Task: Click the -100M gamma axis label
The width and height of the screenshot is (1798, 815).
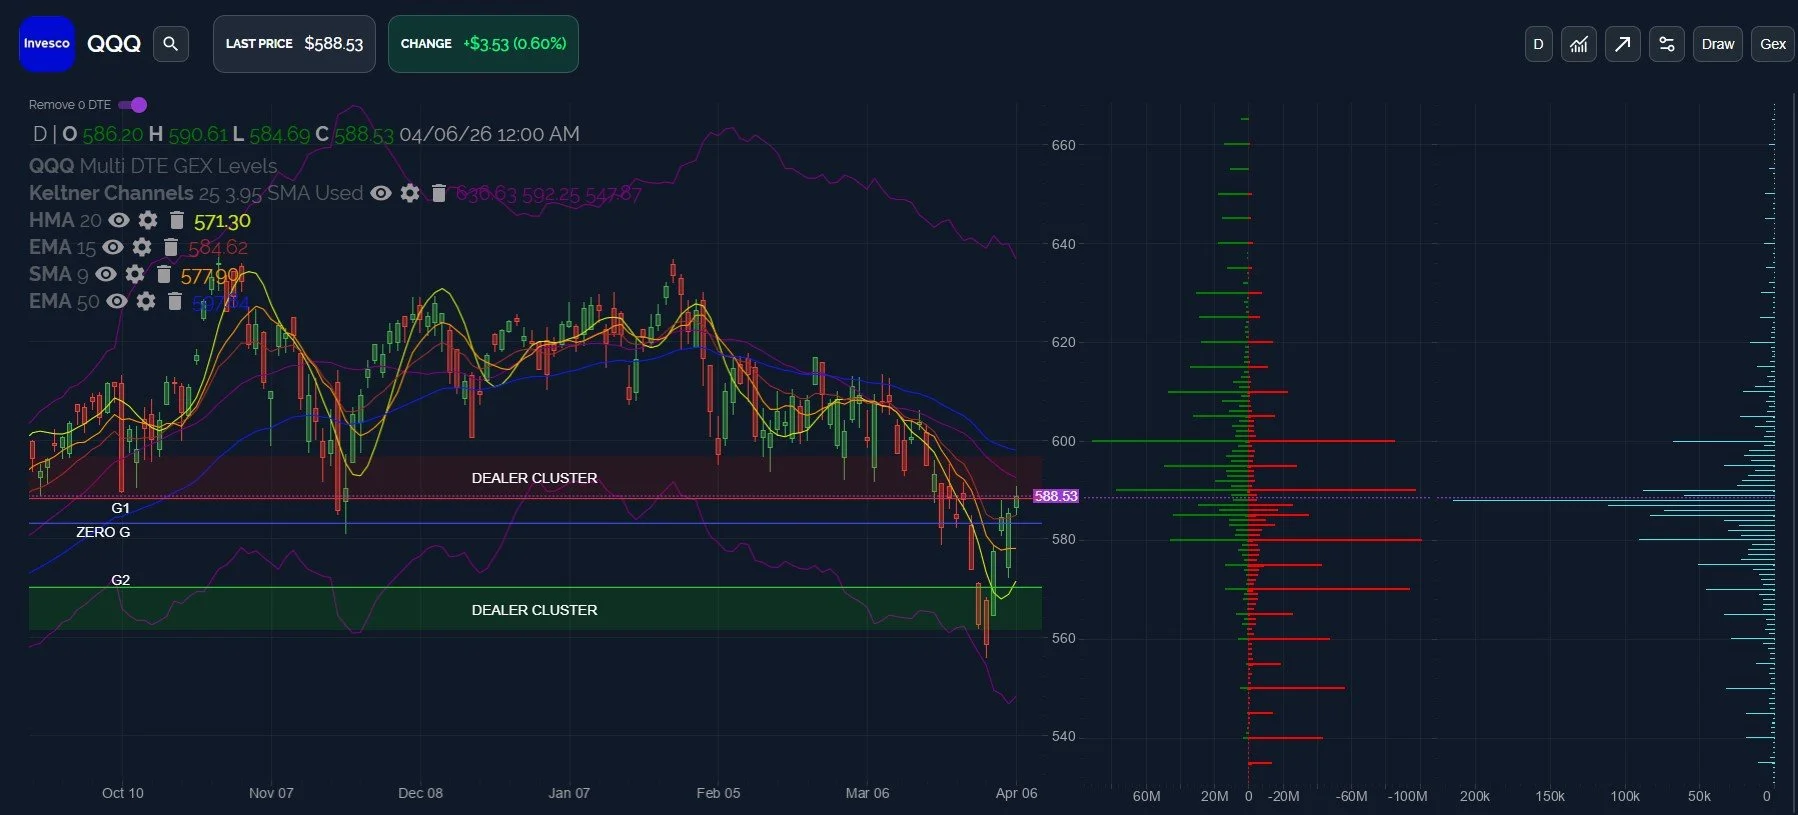Action: 1407,796
